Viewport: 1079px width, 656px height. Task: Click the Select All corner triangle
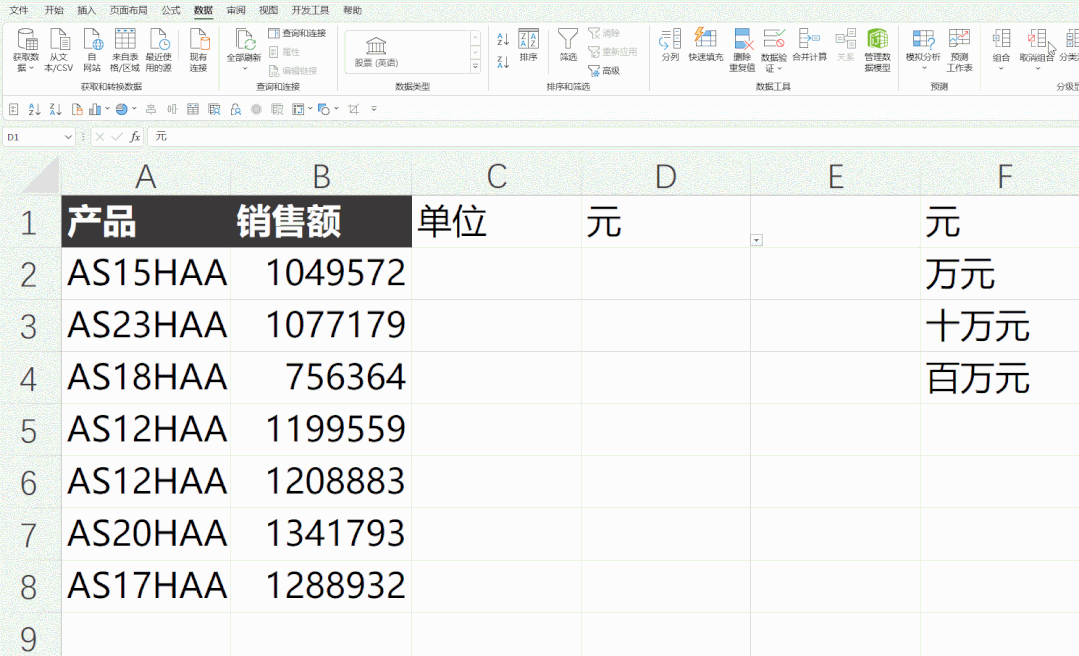pyautogui.click(x=42, y=176)
